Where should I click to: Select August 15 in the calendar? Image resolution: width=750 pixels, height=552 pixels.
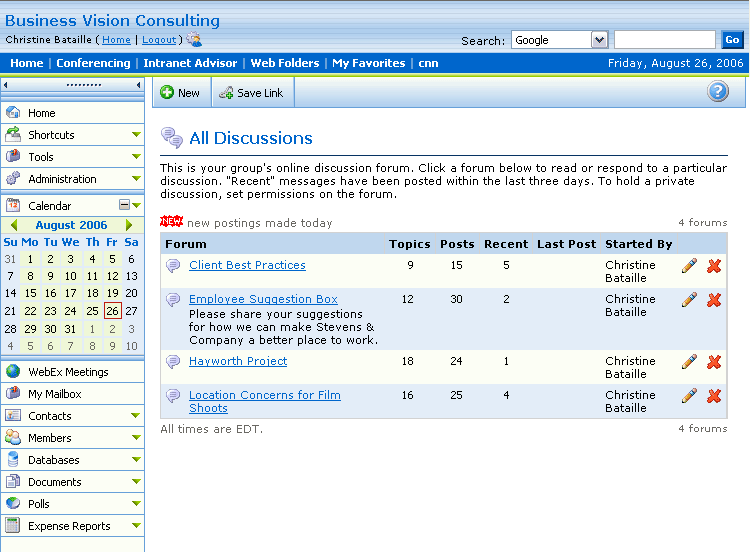(30, 293)
